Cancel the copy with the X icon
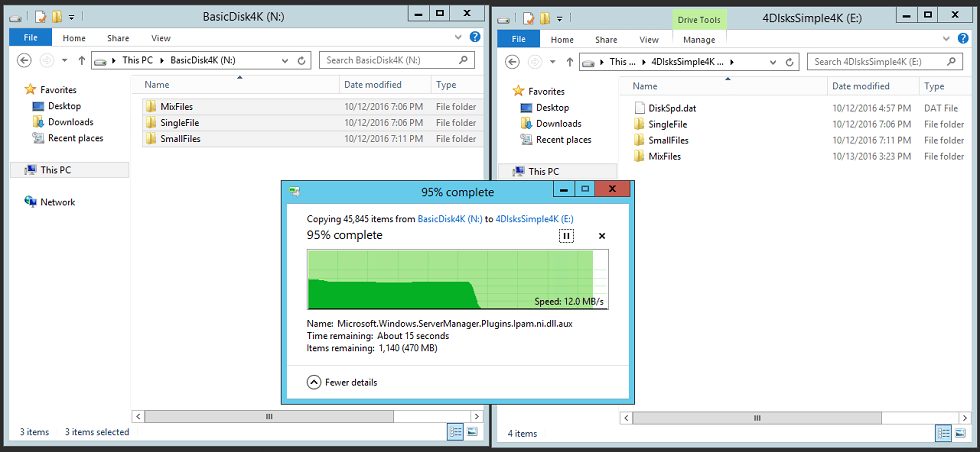Screen dimensions: 980x452 (602, 236)
